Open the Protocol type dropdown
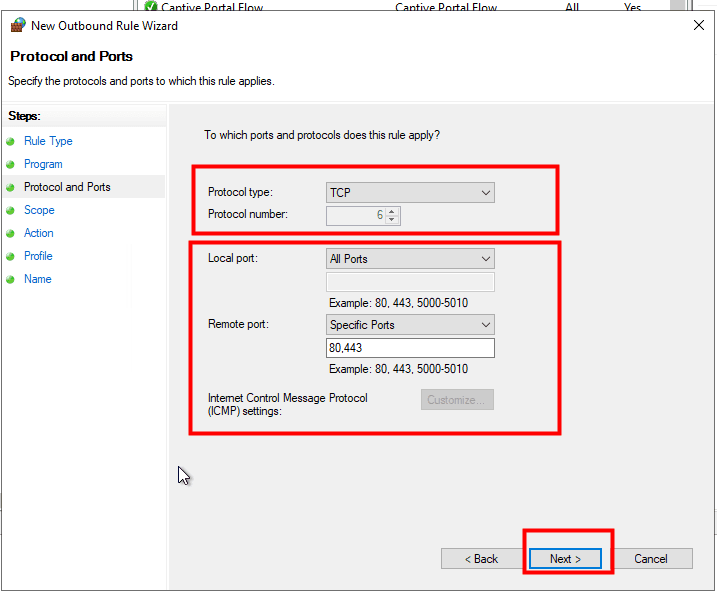The image size is (717, 601). [x=410, y=192]
